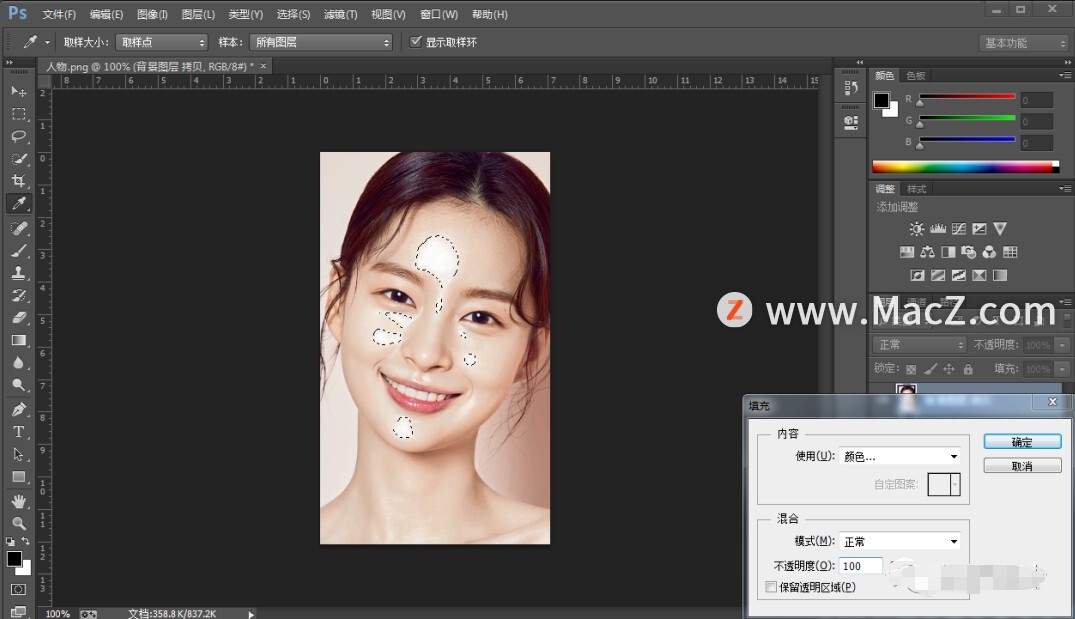The width and height of the screenshot is (1075, 619).
Task: Enable 保留透明区域 checkbox in Fill dialog
Action: pos(771,587)
